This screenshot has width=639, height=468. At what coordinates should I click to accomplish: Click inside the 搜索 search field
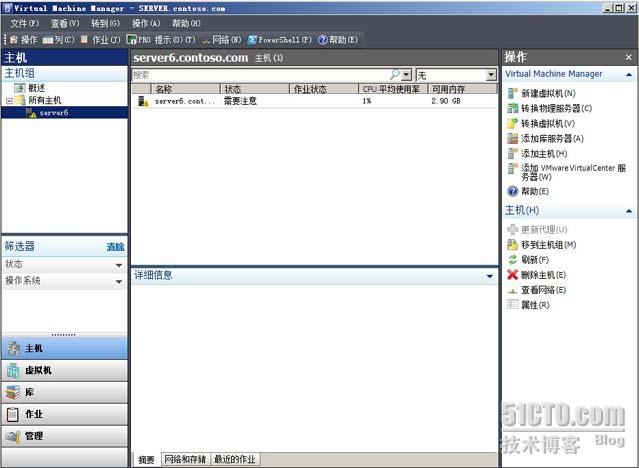pyautogui.click(x=261, y=75)
